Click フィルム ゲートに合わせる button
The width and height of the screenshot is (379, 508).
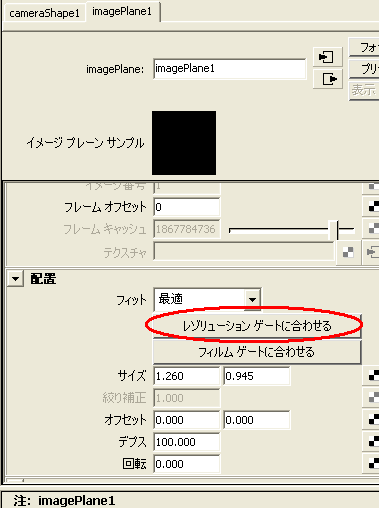click(257, 352)
